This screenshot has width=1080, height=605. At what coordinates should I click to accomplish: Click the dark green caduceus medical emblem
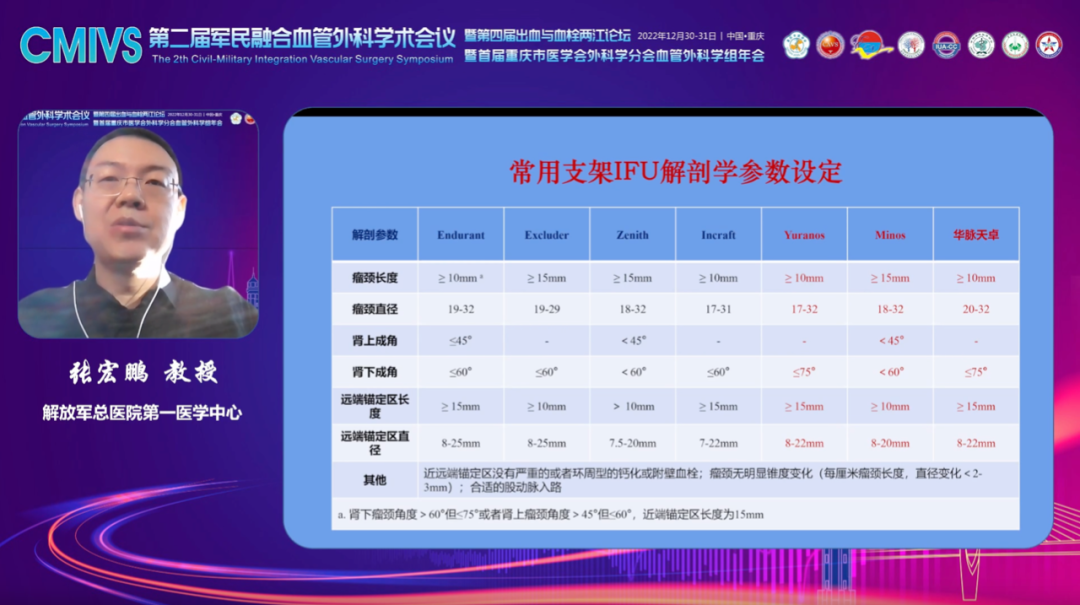click(x=981, y=45)
